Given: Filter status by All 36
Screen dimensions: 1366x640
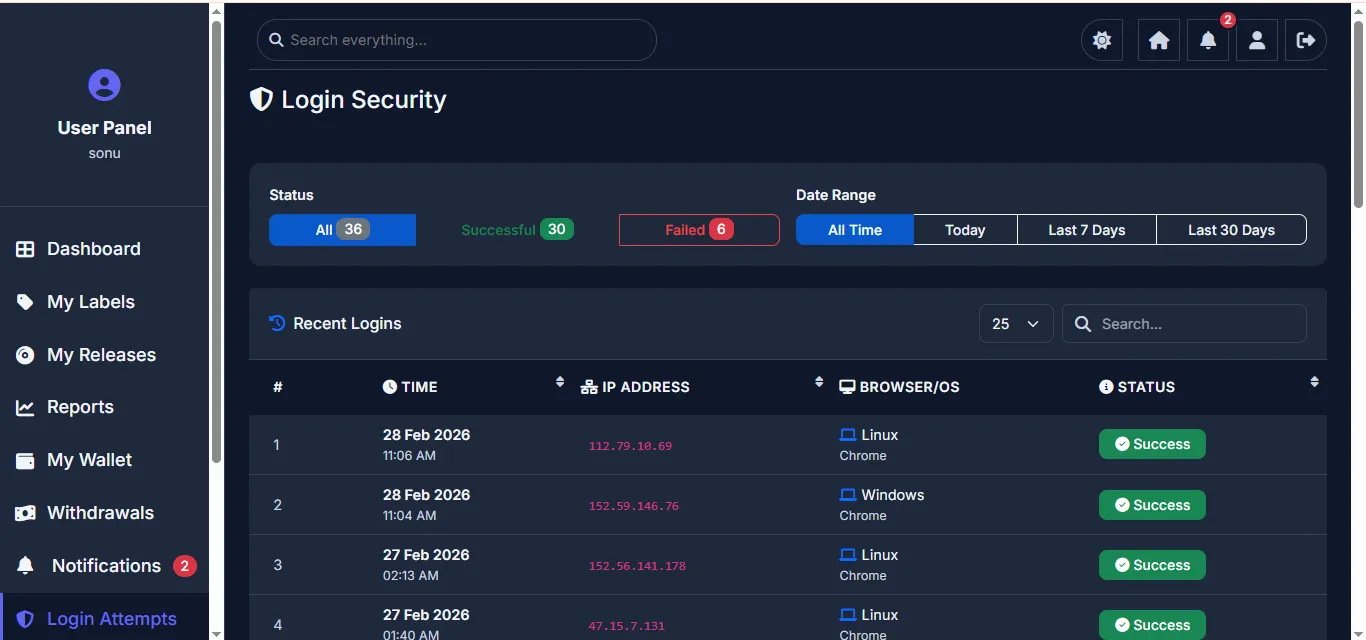Looking at the screenshot, I should pyautogui.click(x=342, y=230).
